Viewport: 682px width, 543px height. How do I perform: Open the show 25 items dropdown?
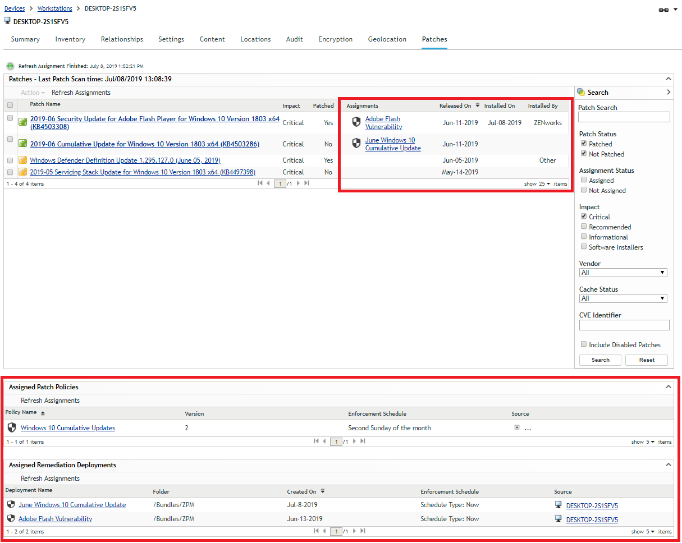pyautogui.click(x=545, y=184)
